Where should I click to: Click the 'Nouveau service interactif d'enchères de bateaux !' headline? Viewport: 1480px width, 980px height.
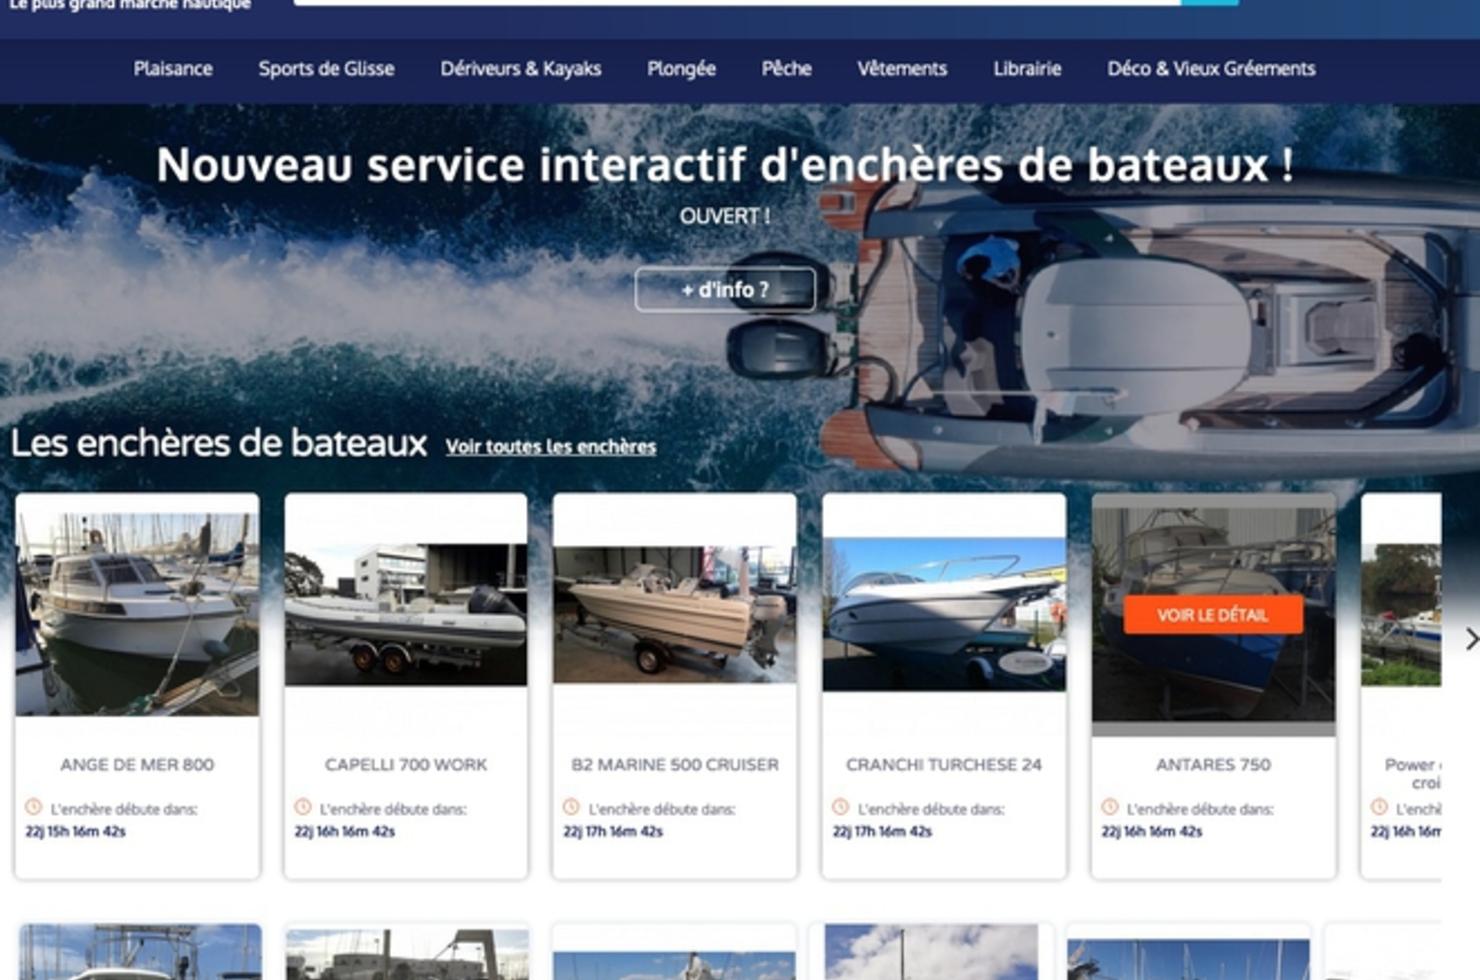725,165
